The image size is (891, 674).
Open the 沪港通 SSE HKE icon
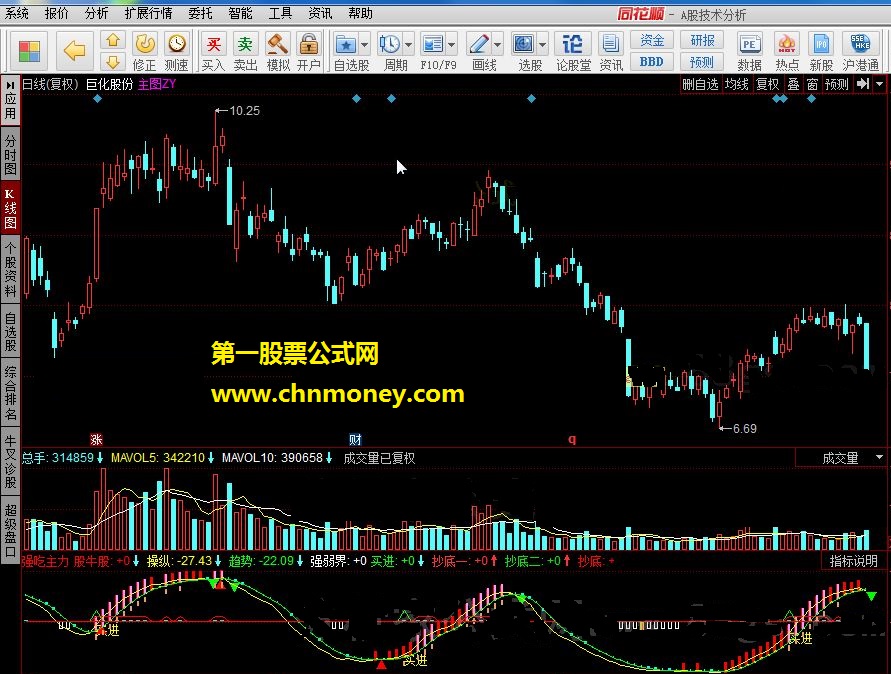coord(860,52)
